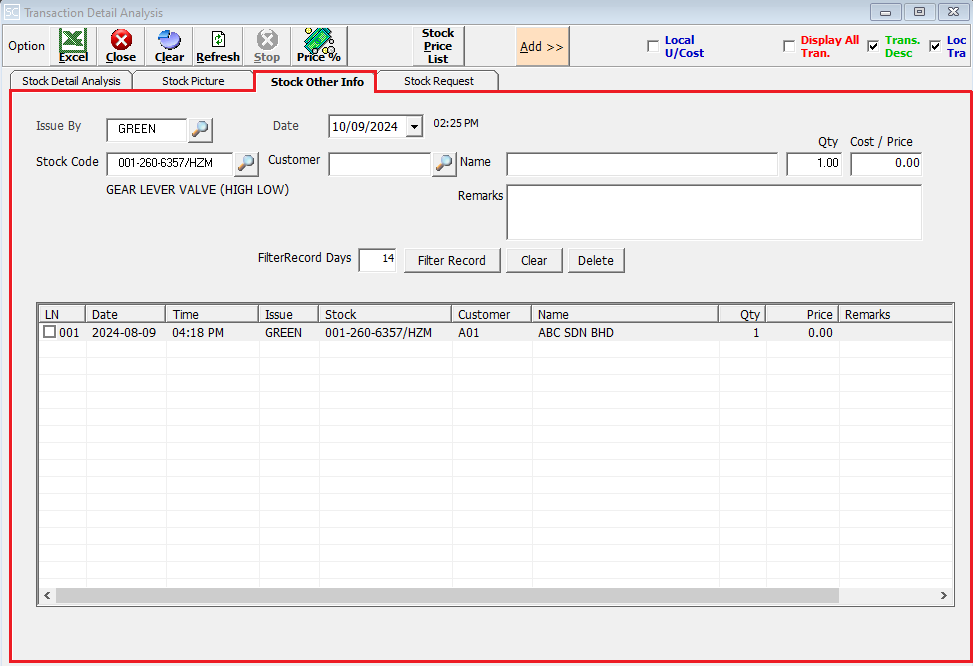This screenshot has width=973, height=666.
Task: Click the scroll right arrow of grid
Action: click(944, 595)
